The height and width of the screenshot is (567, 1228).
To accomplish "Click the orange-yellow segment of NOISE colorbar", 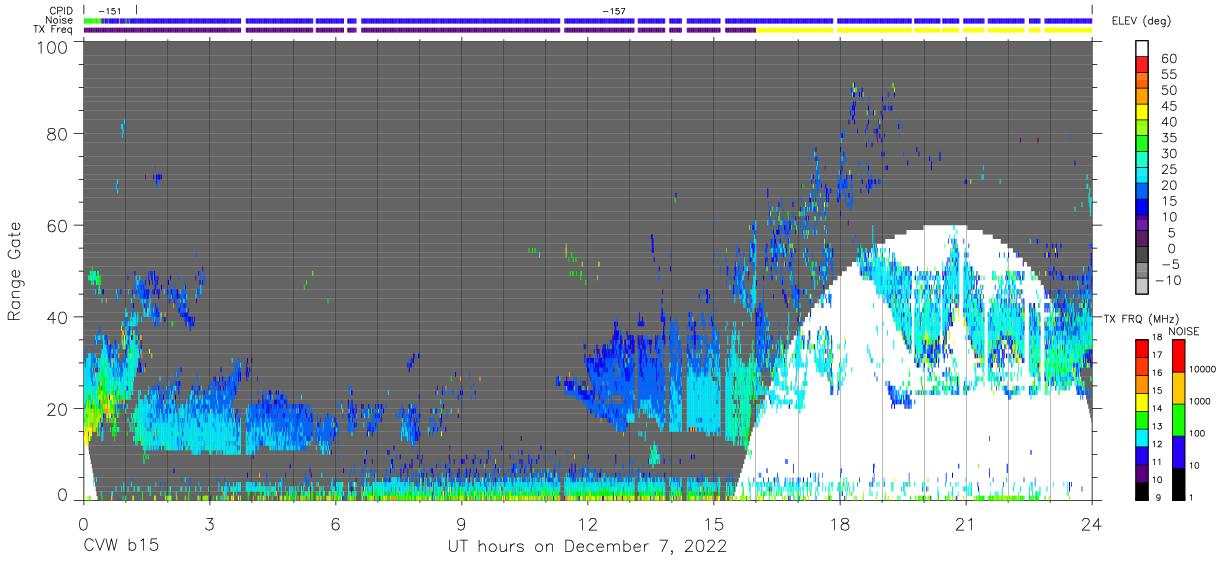I will click(1178, 387).
